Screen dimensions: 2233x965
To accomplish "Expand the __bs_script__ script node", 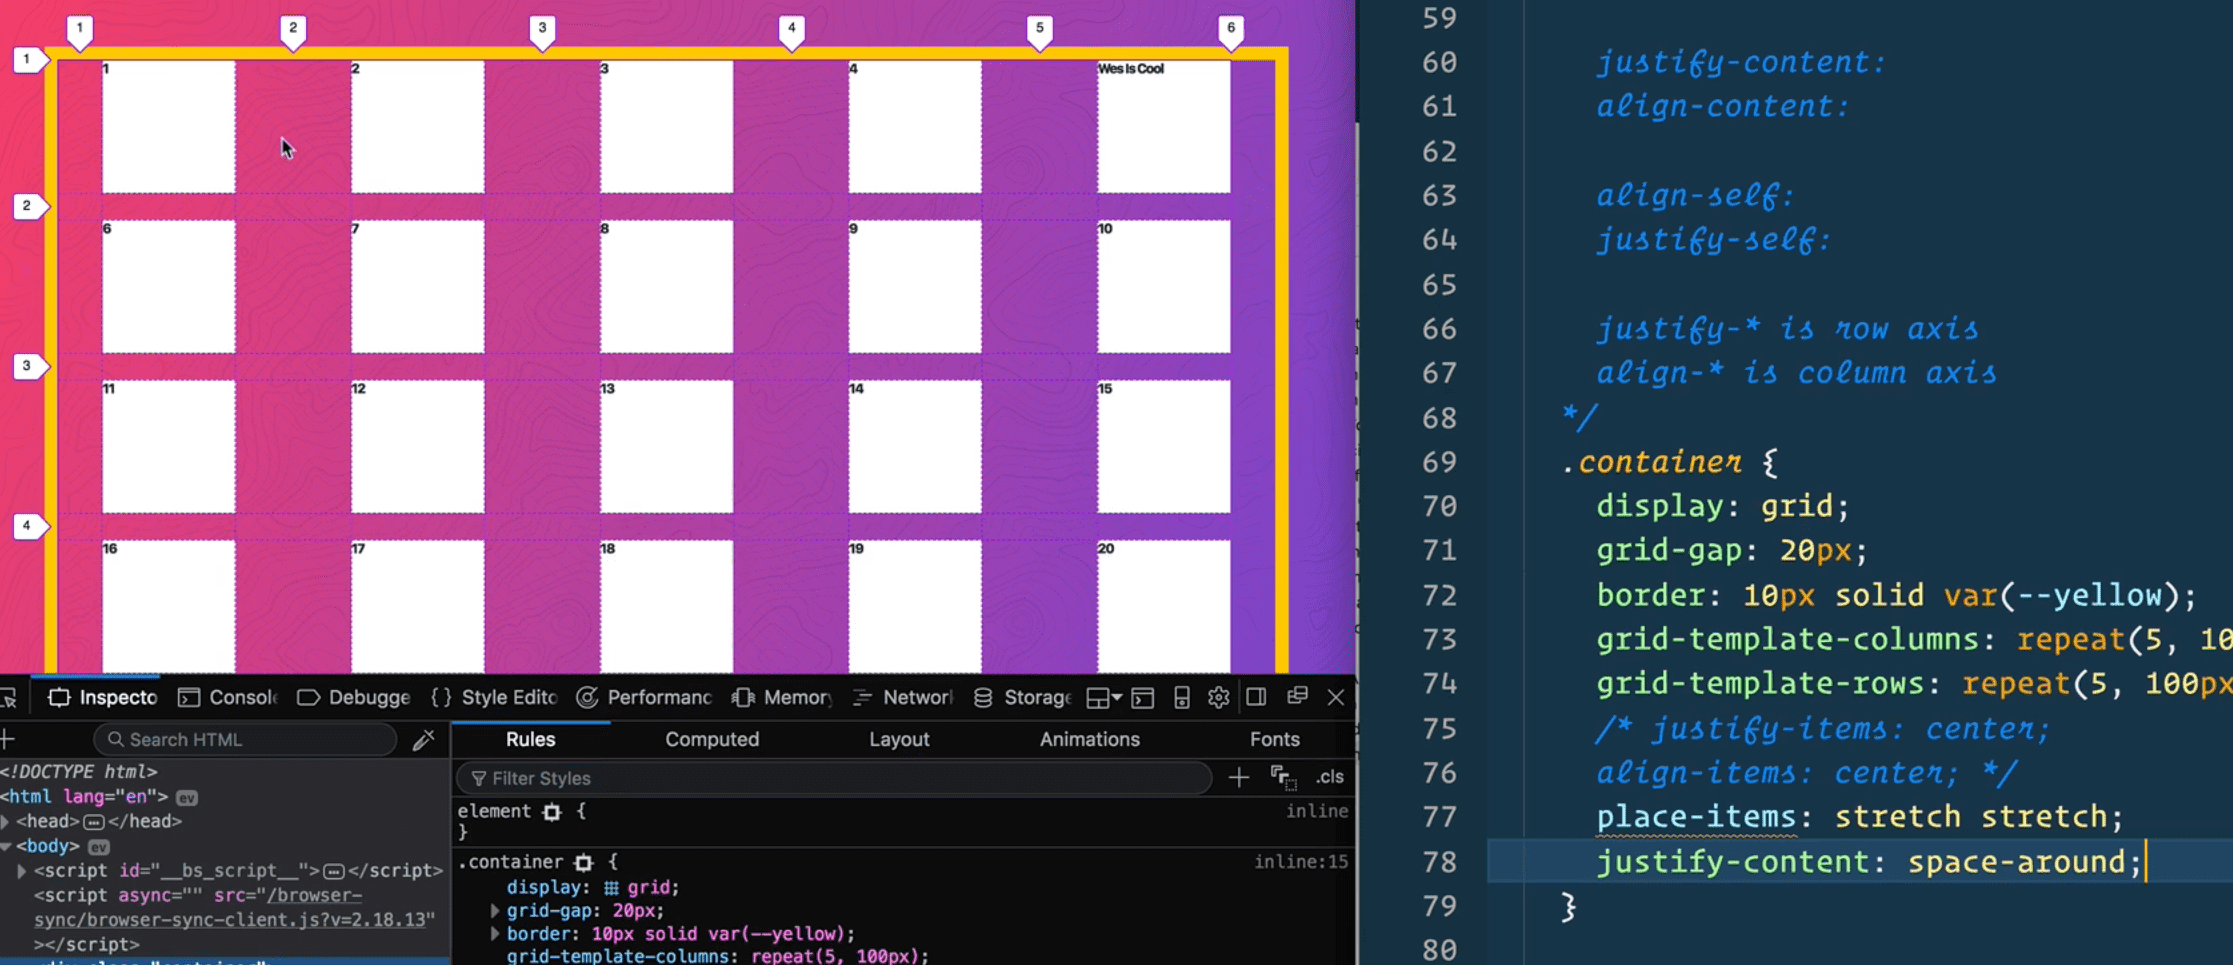I will (x=22, y=871).
